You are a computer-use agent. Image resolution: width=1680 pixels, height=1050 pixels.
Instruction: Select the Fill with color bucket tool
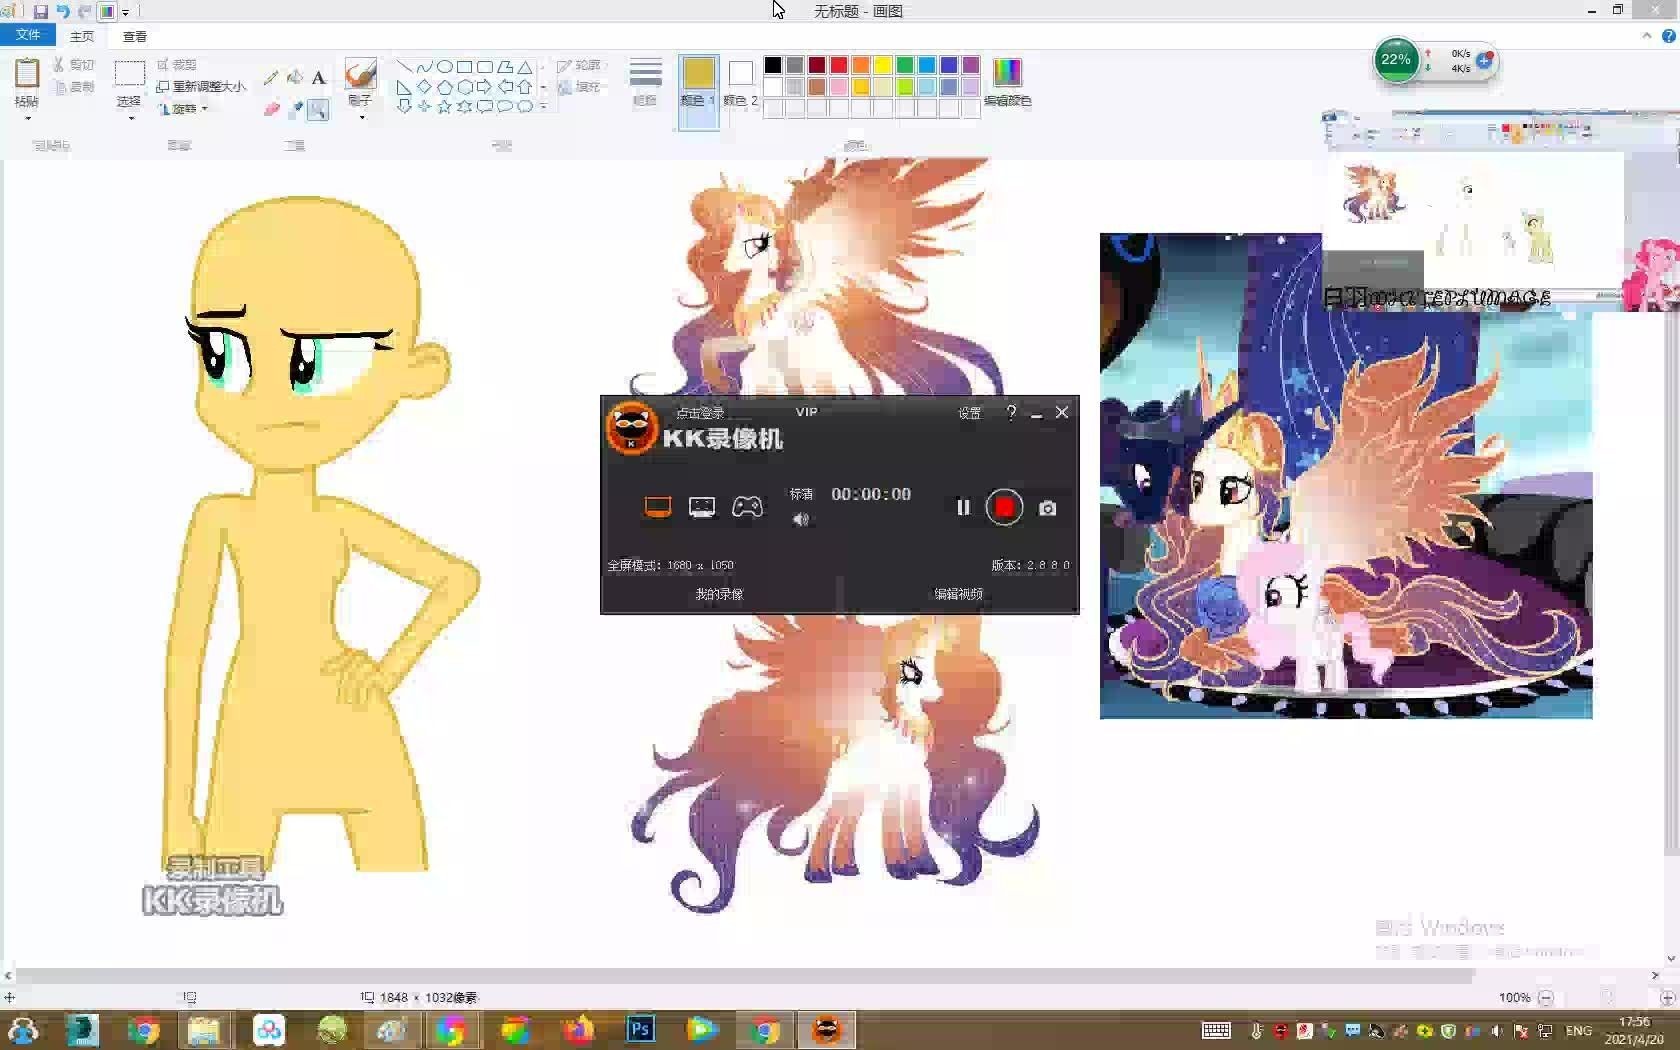point(295,77)
